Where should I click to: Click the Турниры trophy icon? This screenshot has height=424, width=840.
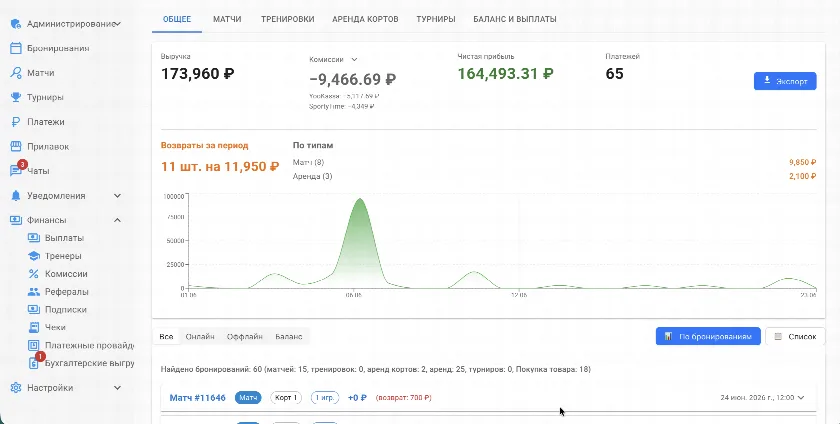tap(16, 98)
